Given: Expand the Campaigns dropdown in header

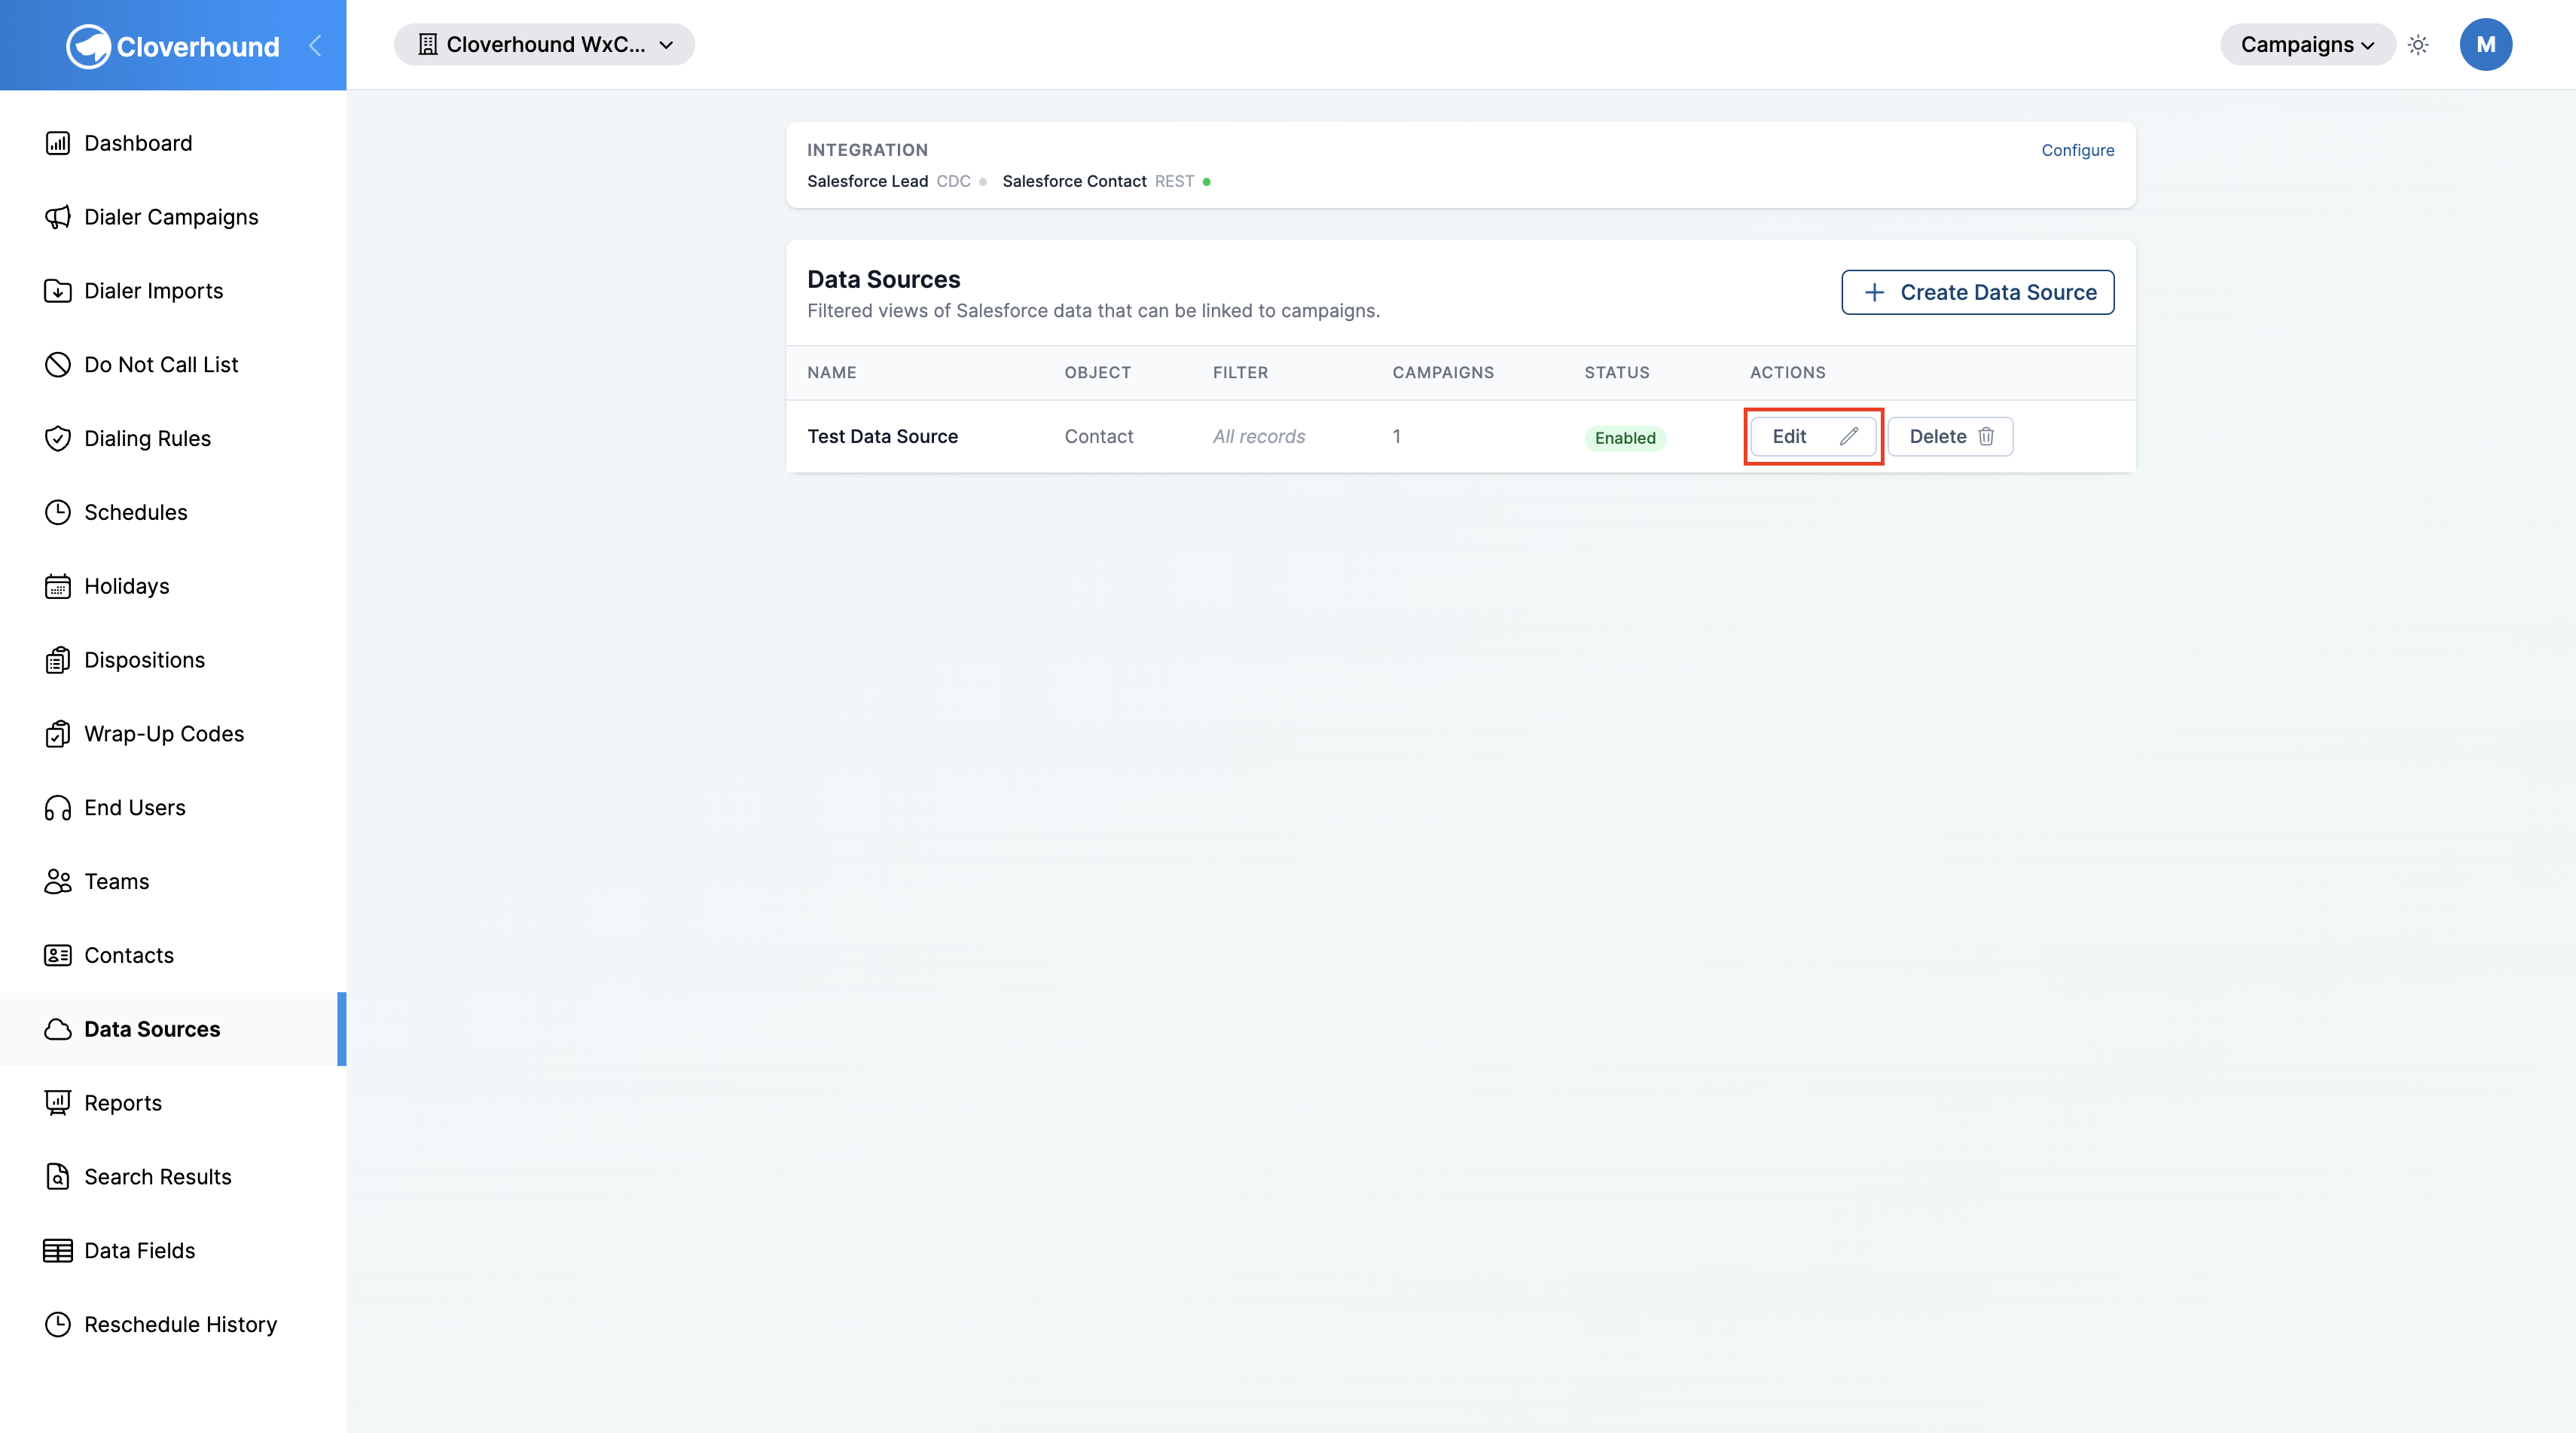Looking at the screenshot, I should pos(2307,45).
